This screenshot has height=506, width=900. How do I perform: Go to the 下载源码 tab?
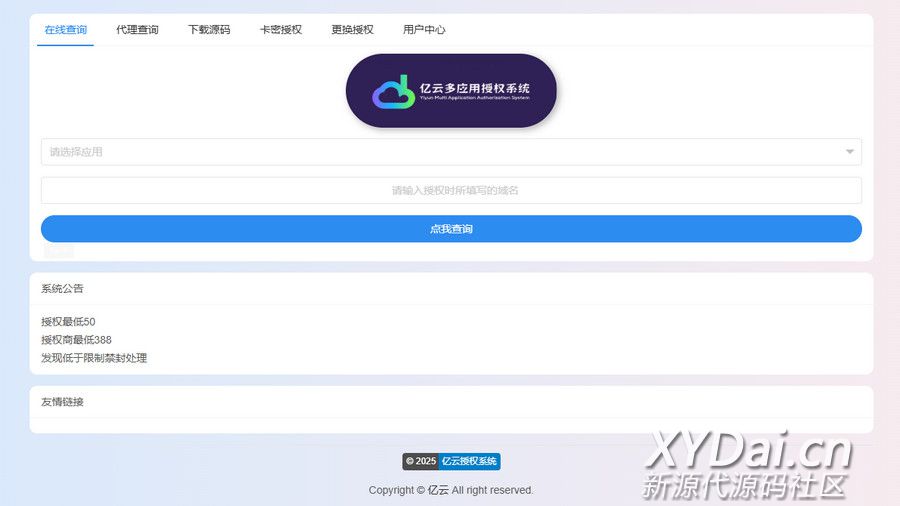[209, 30]
